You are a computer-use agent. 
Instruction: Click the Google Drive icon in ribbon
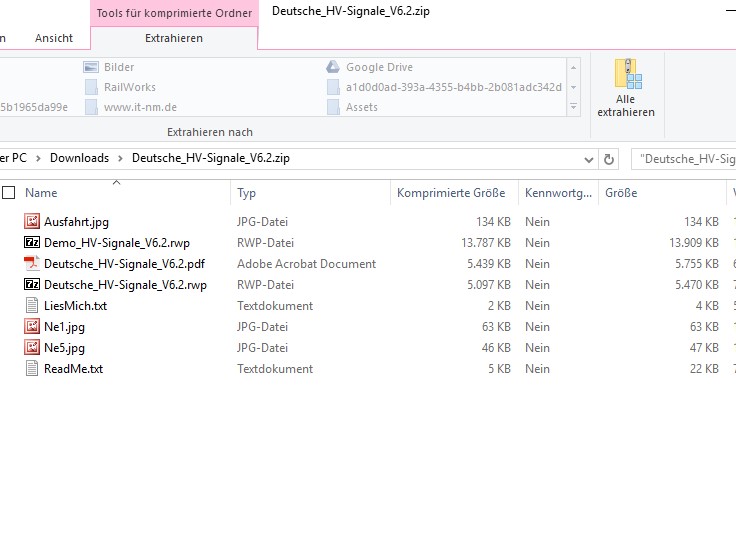click(333, 67)
